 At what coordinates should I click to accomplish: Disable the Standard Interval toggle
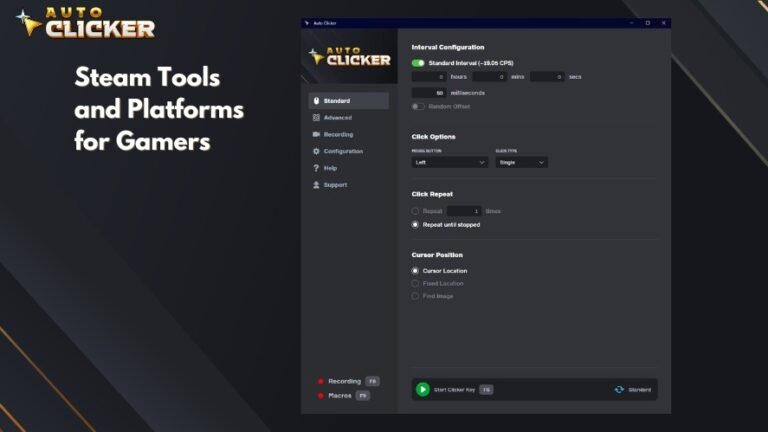[x=418, y=63]
